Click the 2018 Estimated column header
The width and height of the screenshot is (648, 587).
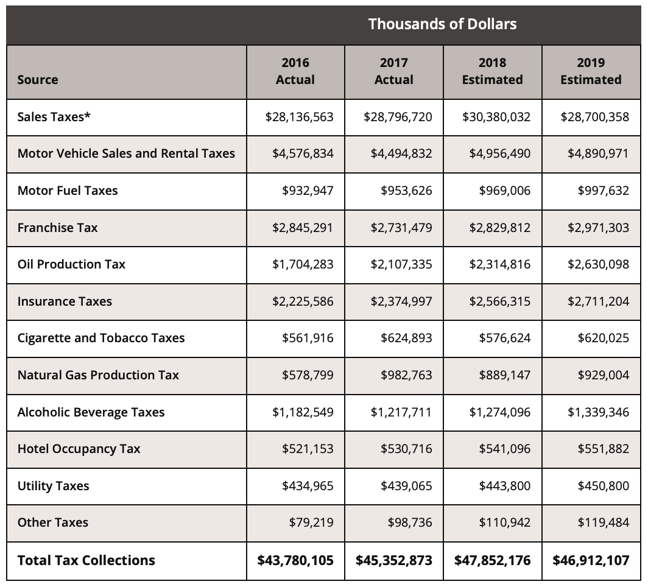492,71
